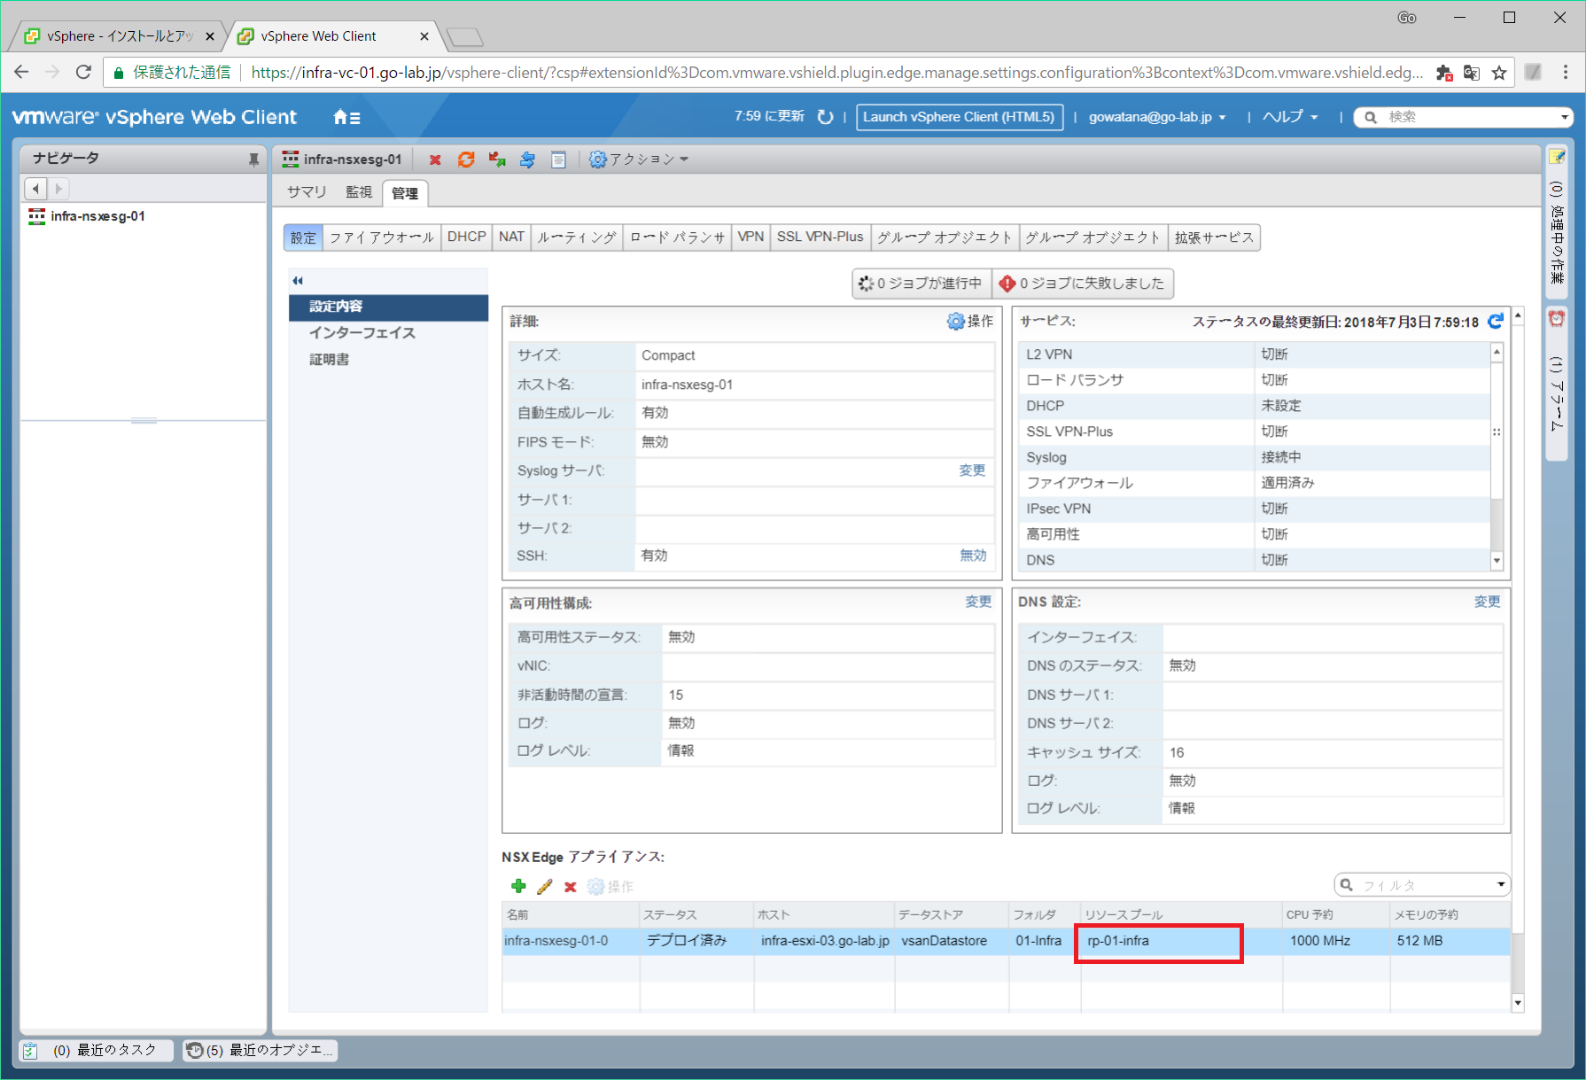This screenshot has height=1080, width=1586.
Task: Click the jobs in progress button
Action: tap(921, 283)
